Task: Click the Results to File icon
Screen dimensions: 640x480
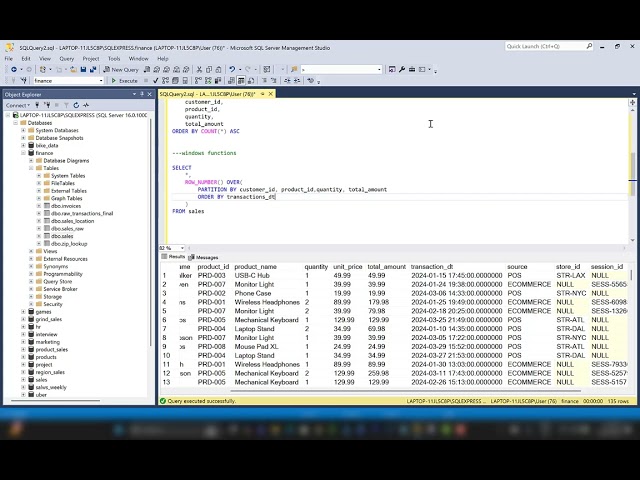Action: pyautogui.click(x=251, y=81)
